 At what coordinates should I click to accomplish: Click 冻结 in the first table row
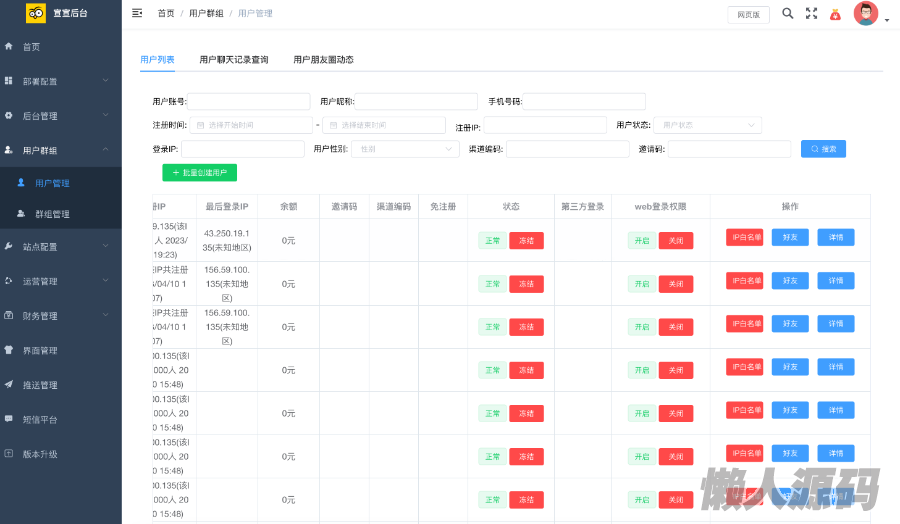pyautogui.click(x=526, y=240)
